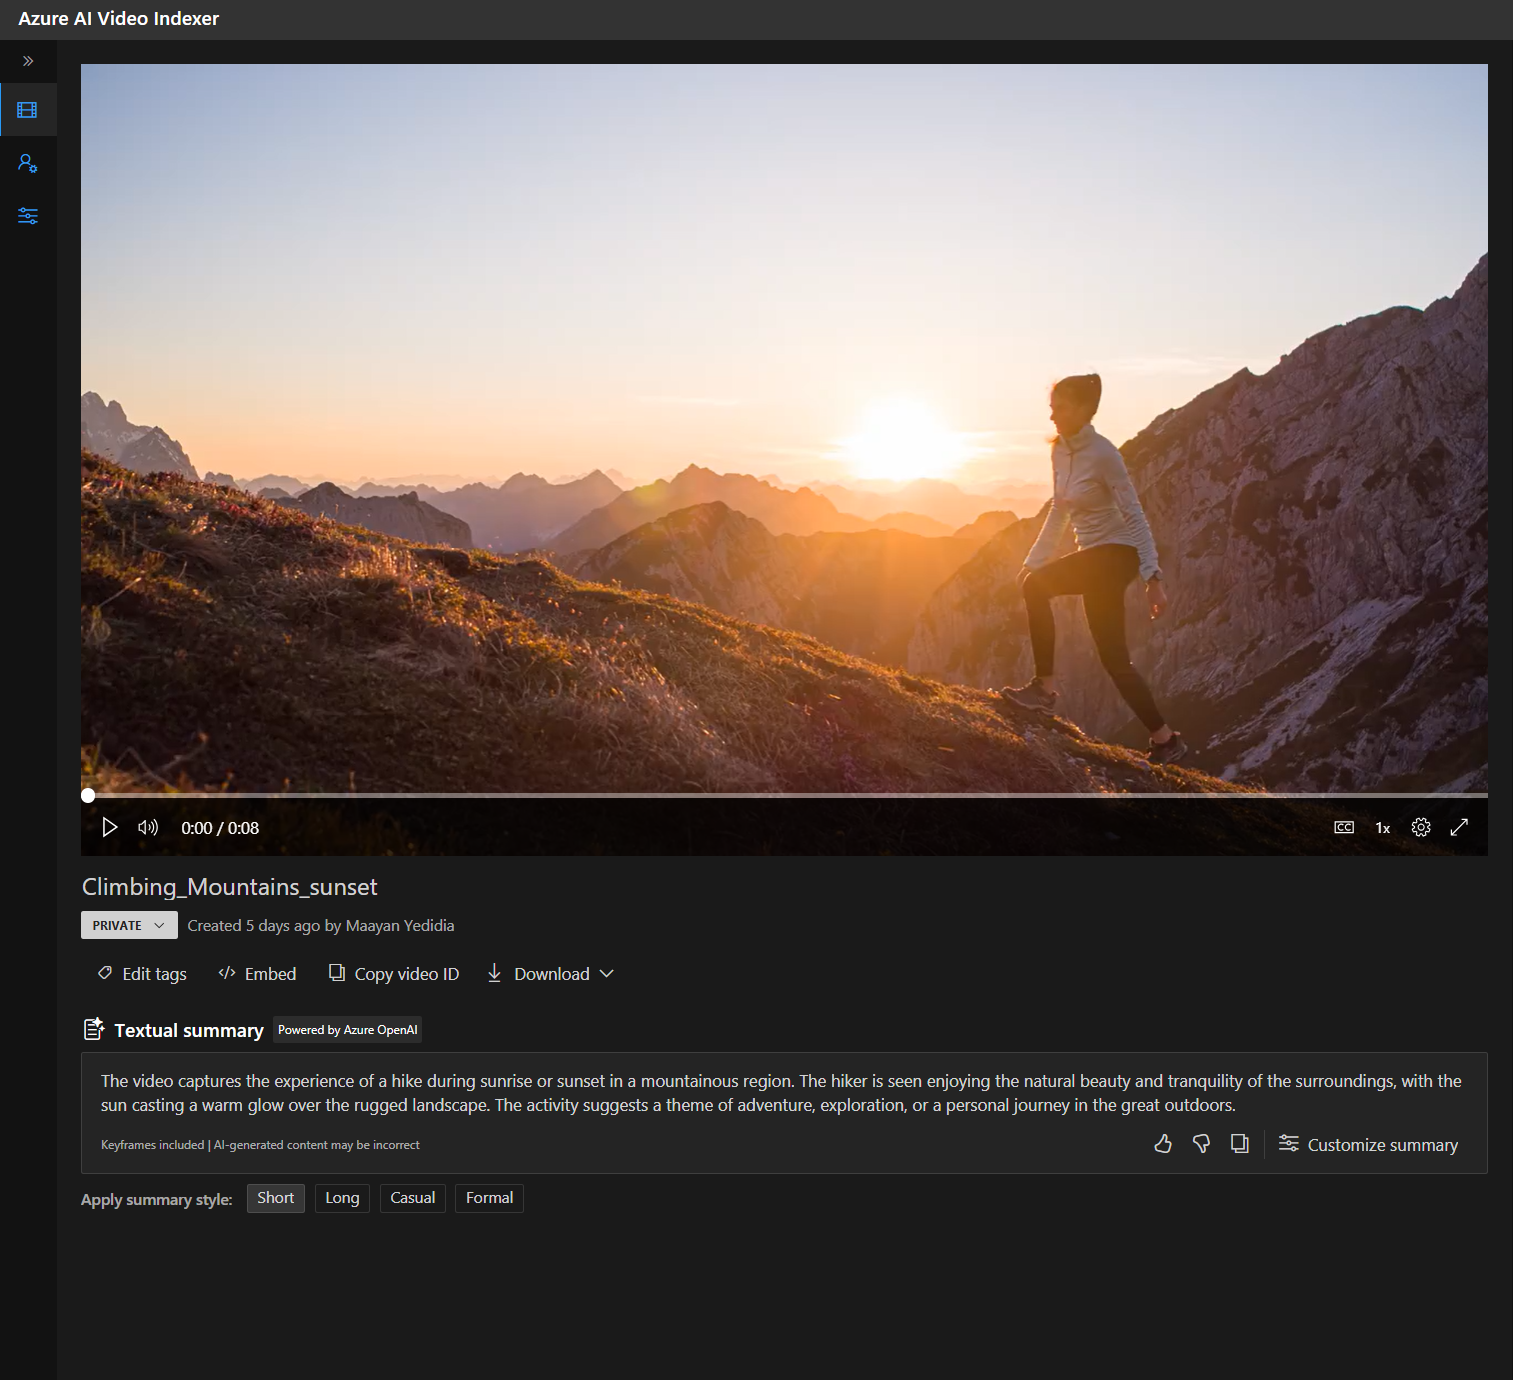
Task: Enter fullscreen mode in the player
Action: [1459, 827]
